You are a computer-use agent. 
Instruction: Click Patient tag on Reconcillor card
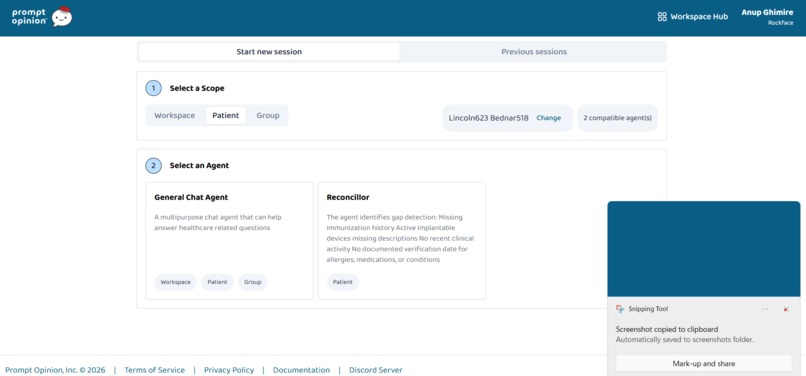pos(343,282)
